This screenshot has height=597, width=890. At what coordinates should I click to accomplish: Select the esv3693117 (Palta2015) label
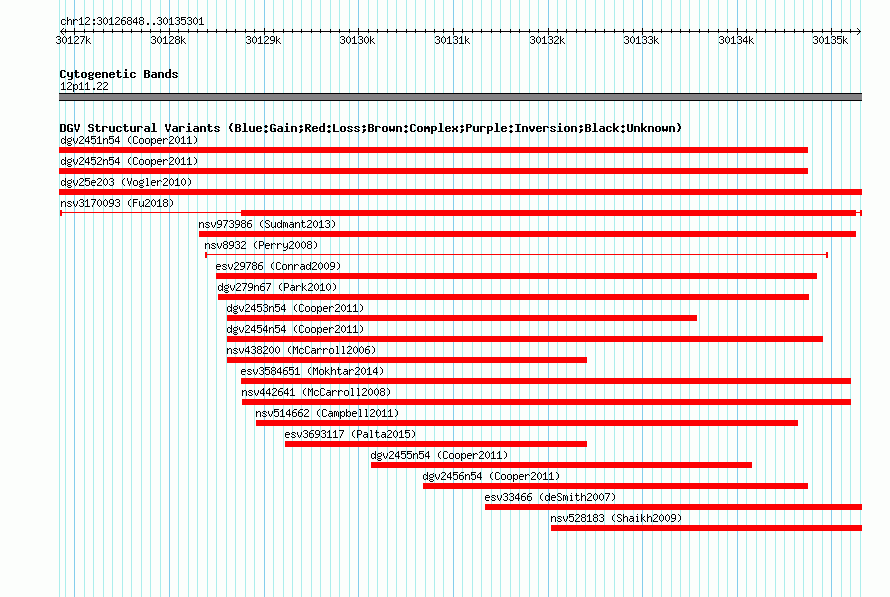(350, 434)
